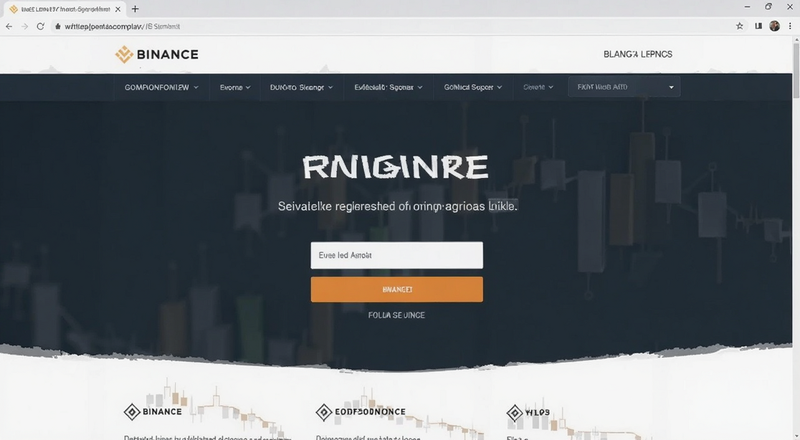800x440 pixels.
Task: Click the browser forward arrow
Action: click(24, 26)
